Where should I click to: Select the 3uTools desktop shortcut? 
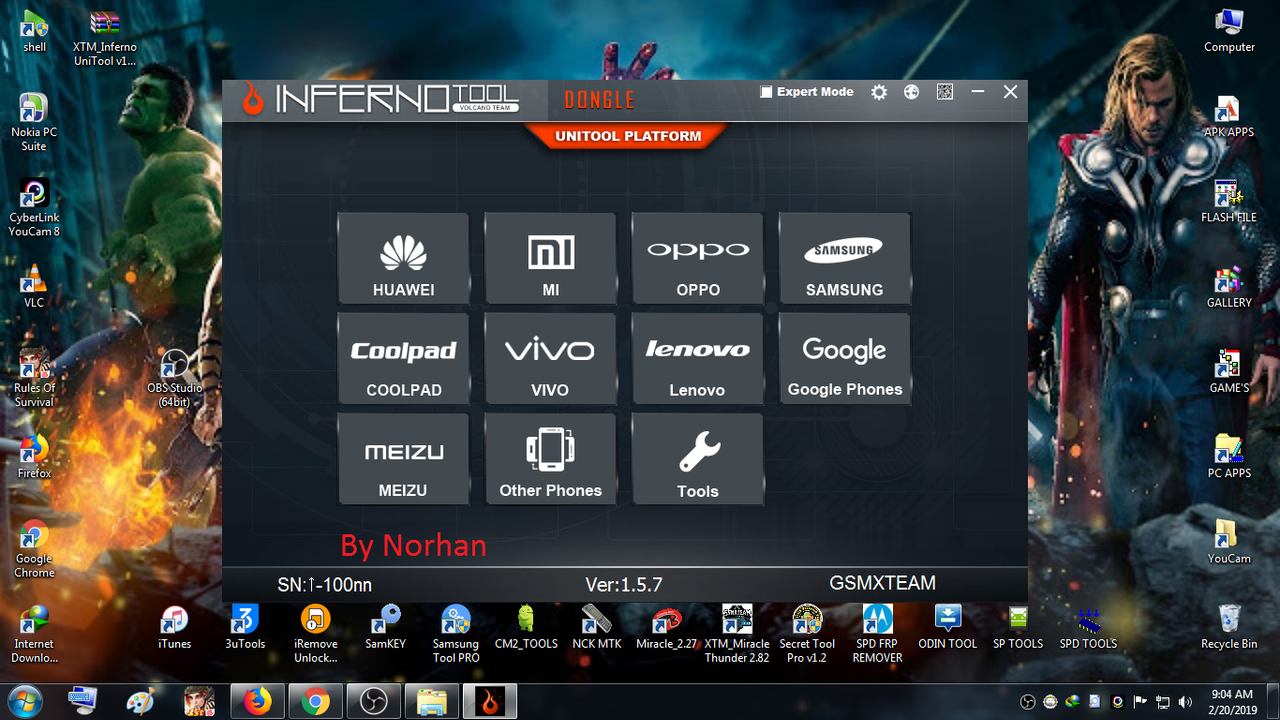(x=245, y=627)
